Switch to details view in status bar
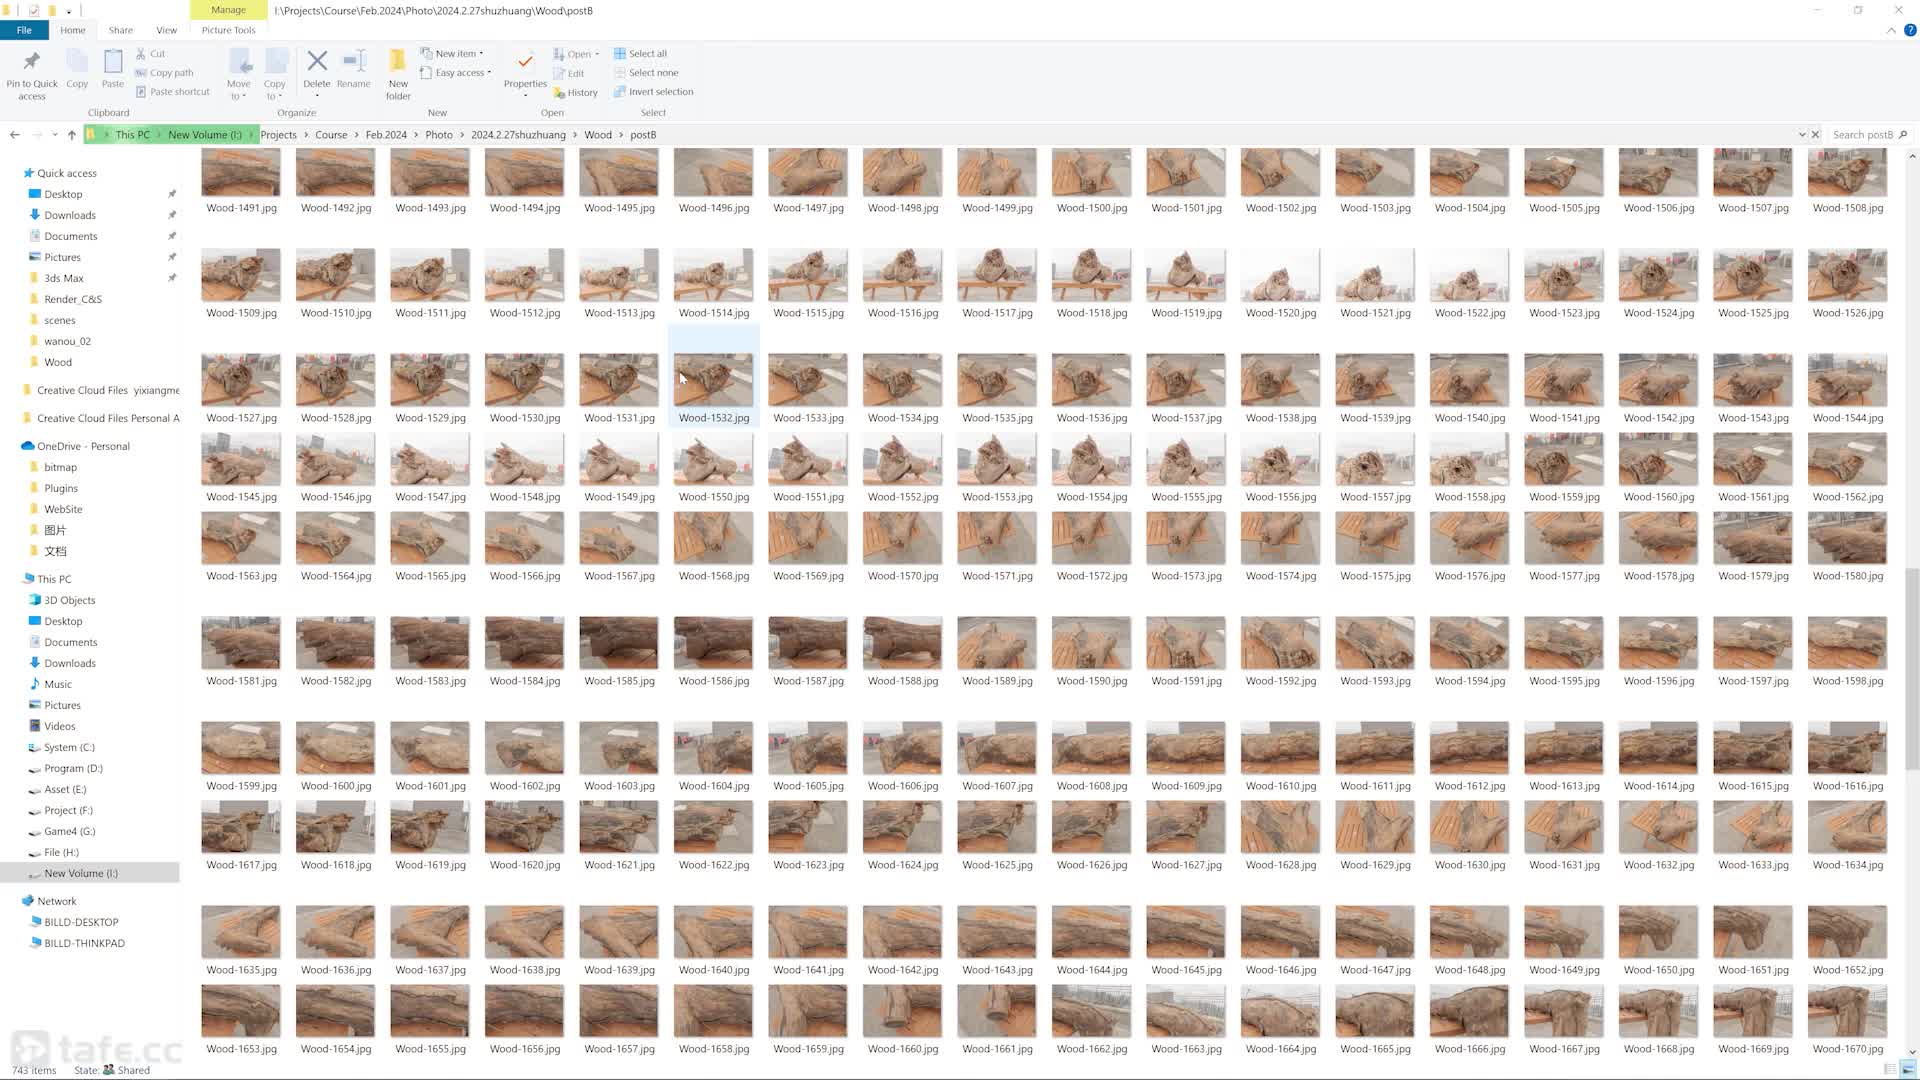This screenshot has height=1080, width=1920. [x=1890, y=1070]
